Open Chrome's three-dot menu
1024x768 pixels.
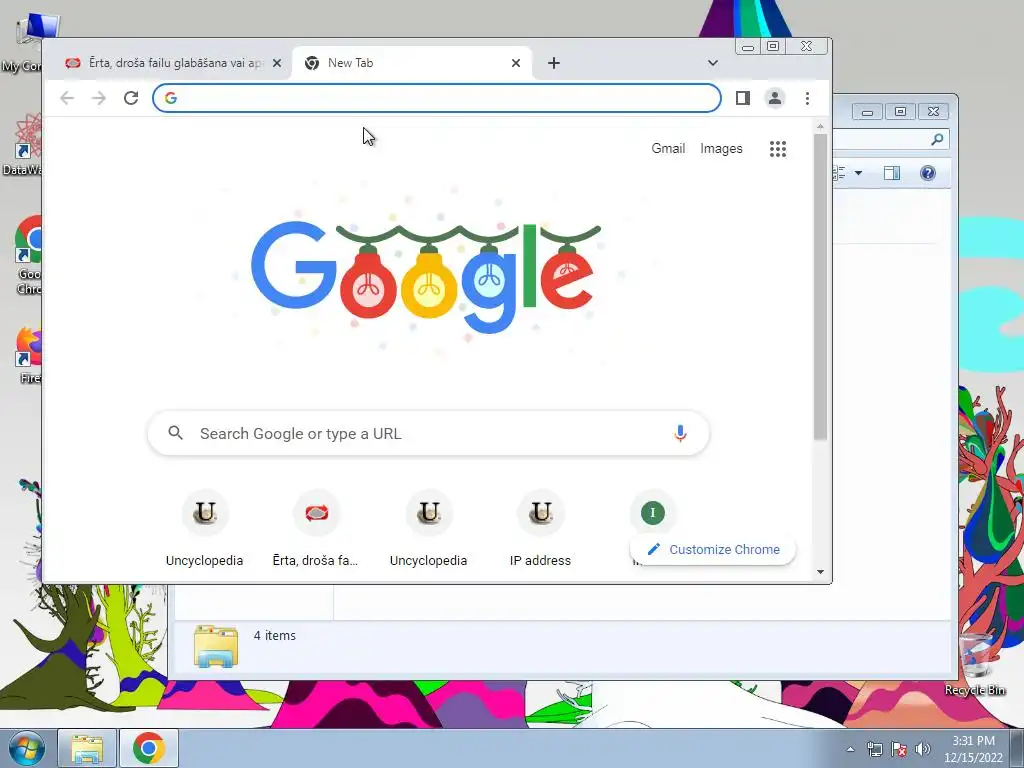coord(807,98)
